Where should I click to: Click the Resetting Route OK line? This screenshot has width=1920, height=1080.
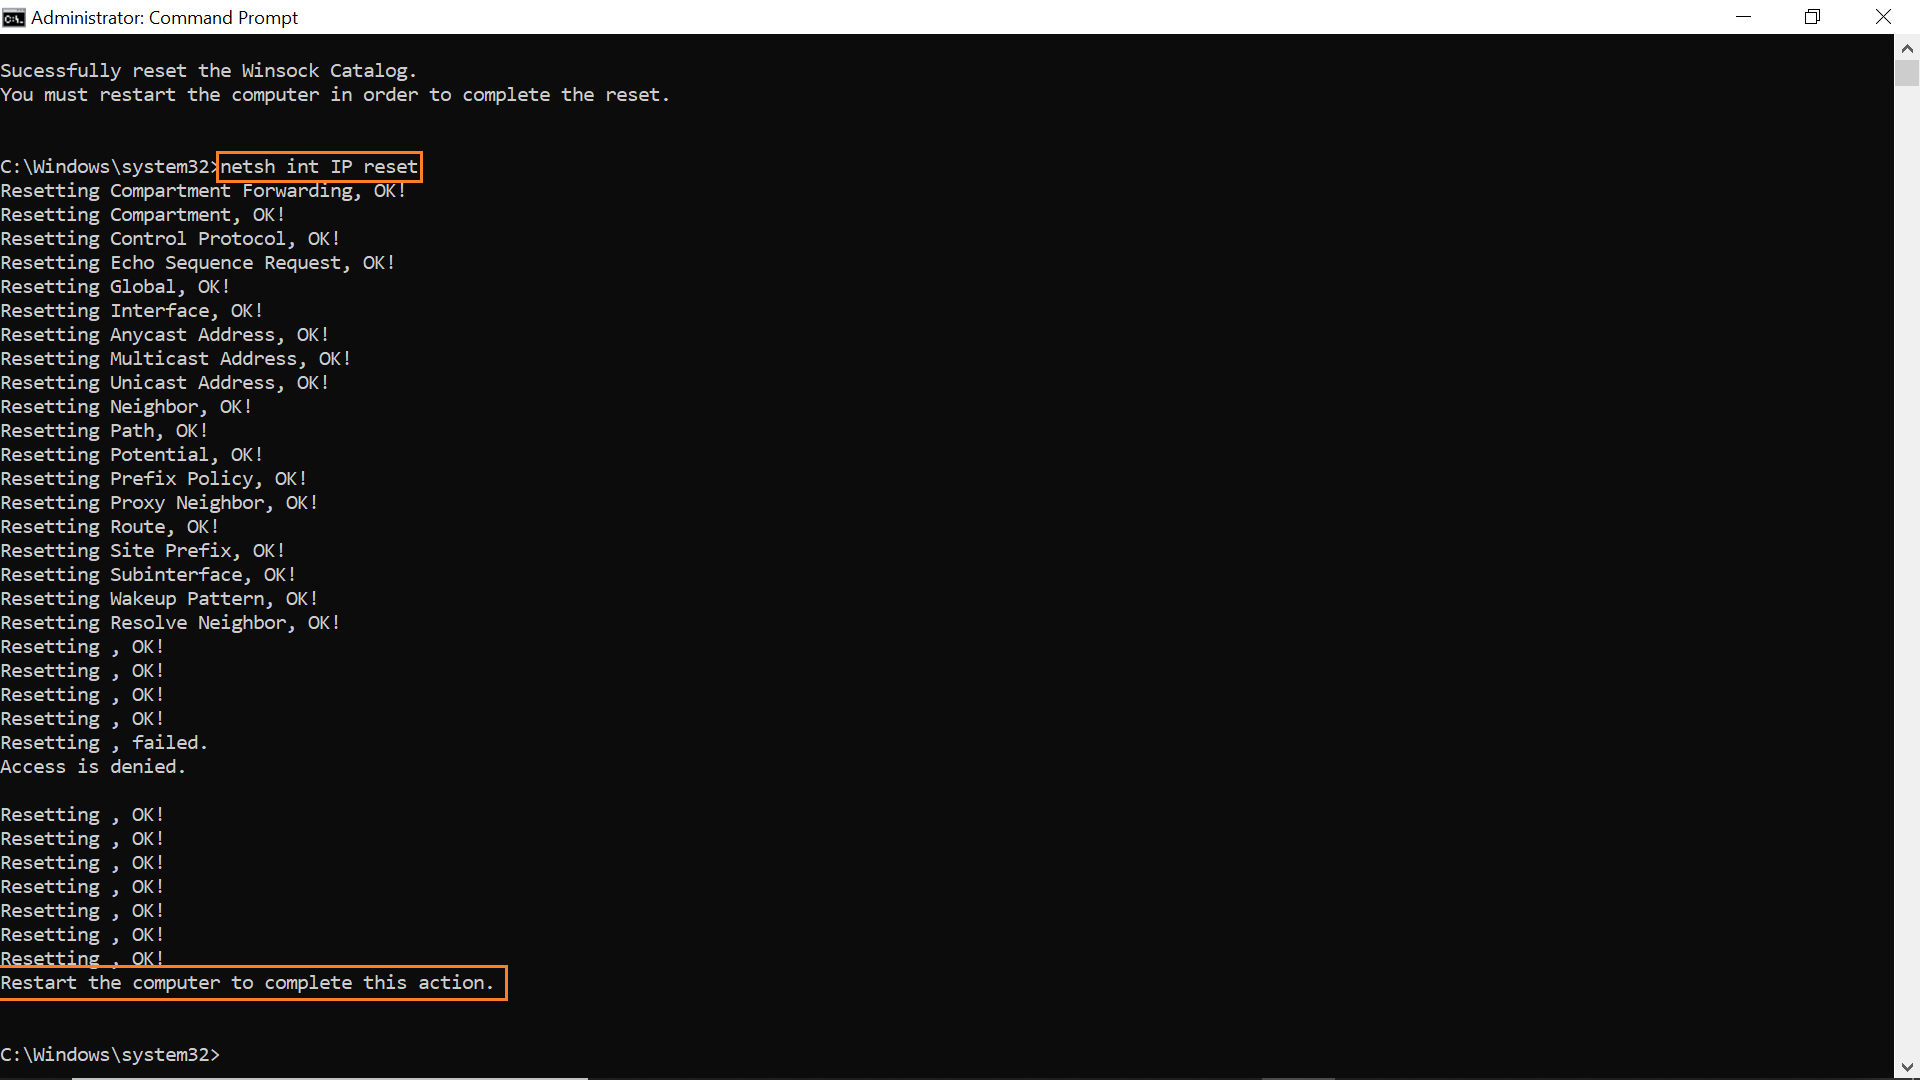click(109, 526)
